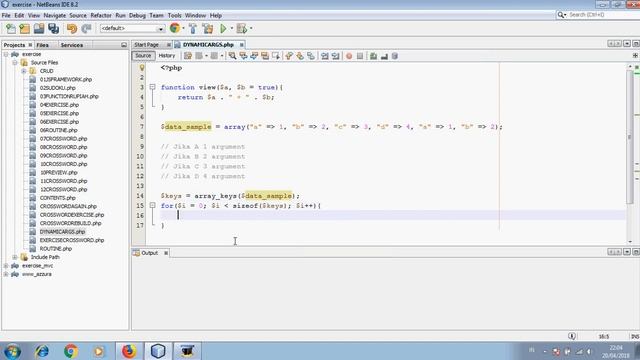The width and height of the screenshot is (640, 360).
Task: Switch editor to History view
Action: point(167,56)
